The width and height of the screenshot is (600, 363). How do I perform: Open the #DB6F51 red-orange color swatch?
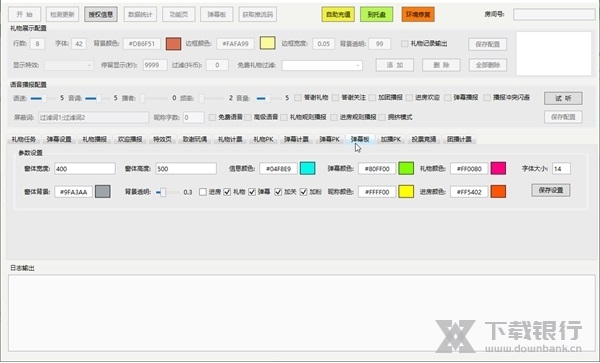[x=173, y=44]
